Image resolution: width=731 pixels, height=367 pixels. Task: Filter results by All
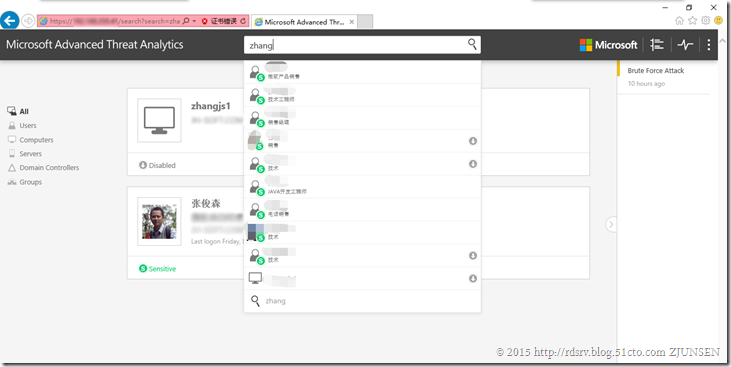coord(18,111)
